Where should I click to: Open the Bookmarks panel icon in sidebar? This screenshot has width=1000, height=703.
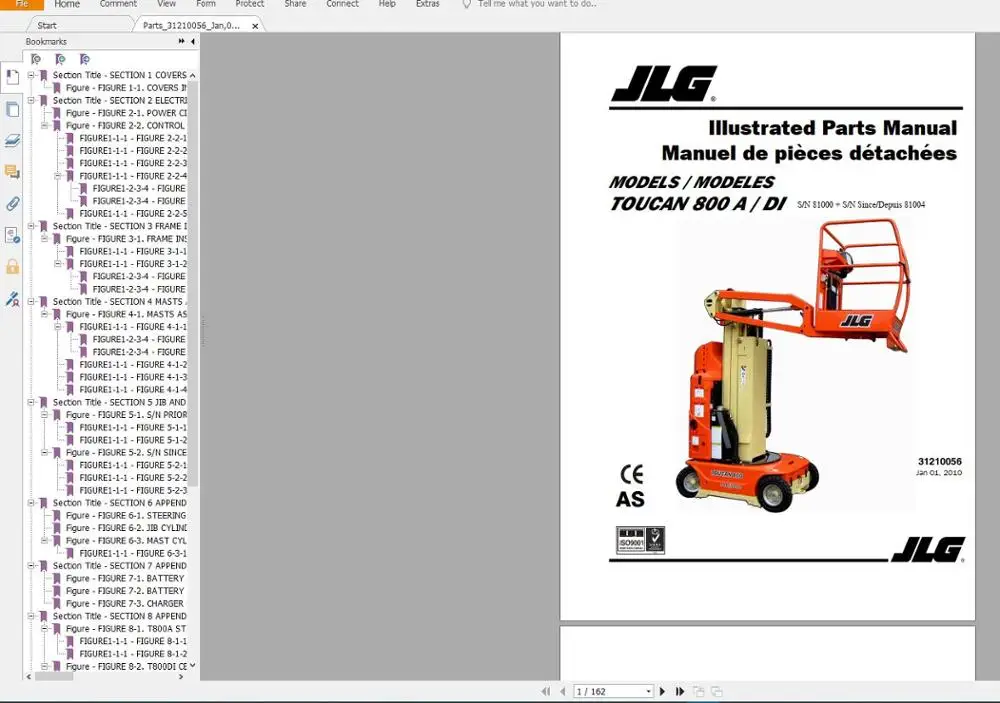12,77
